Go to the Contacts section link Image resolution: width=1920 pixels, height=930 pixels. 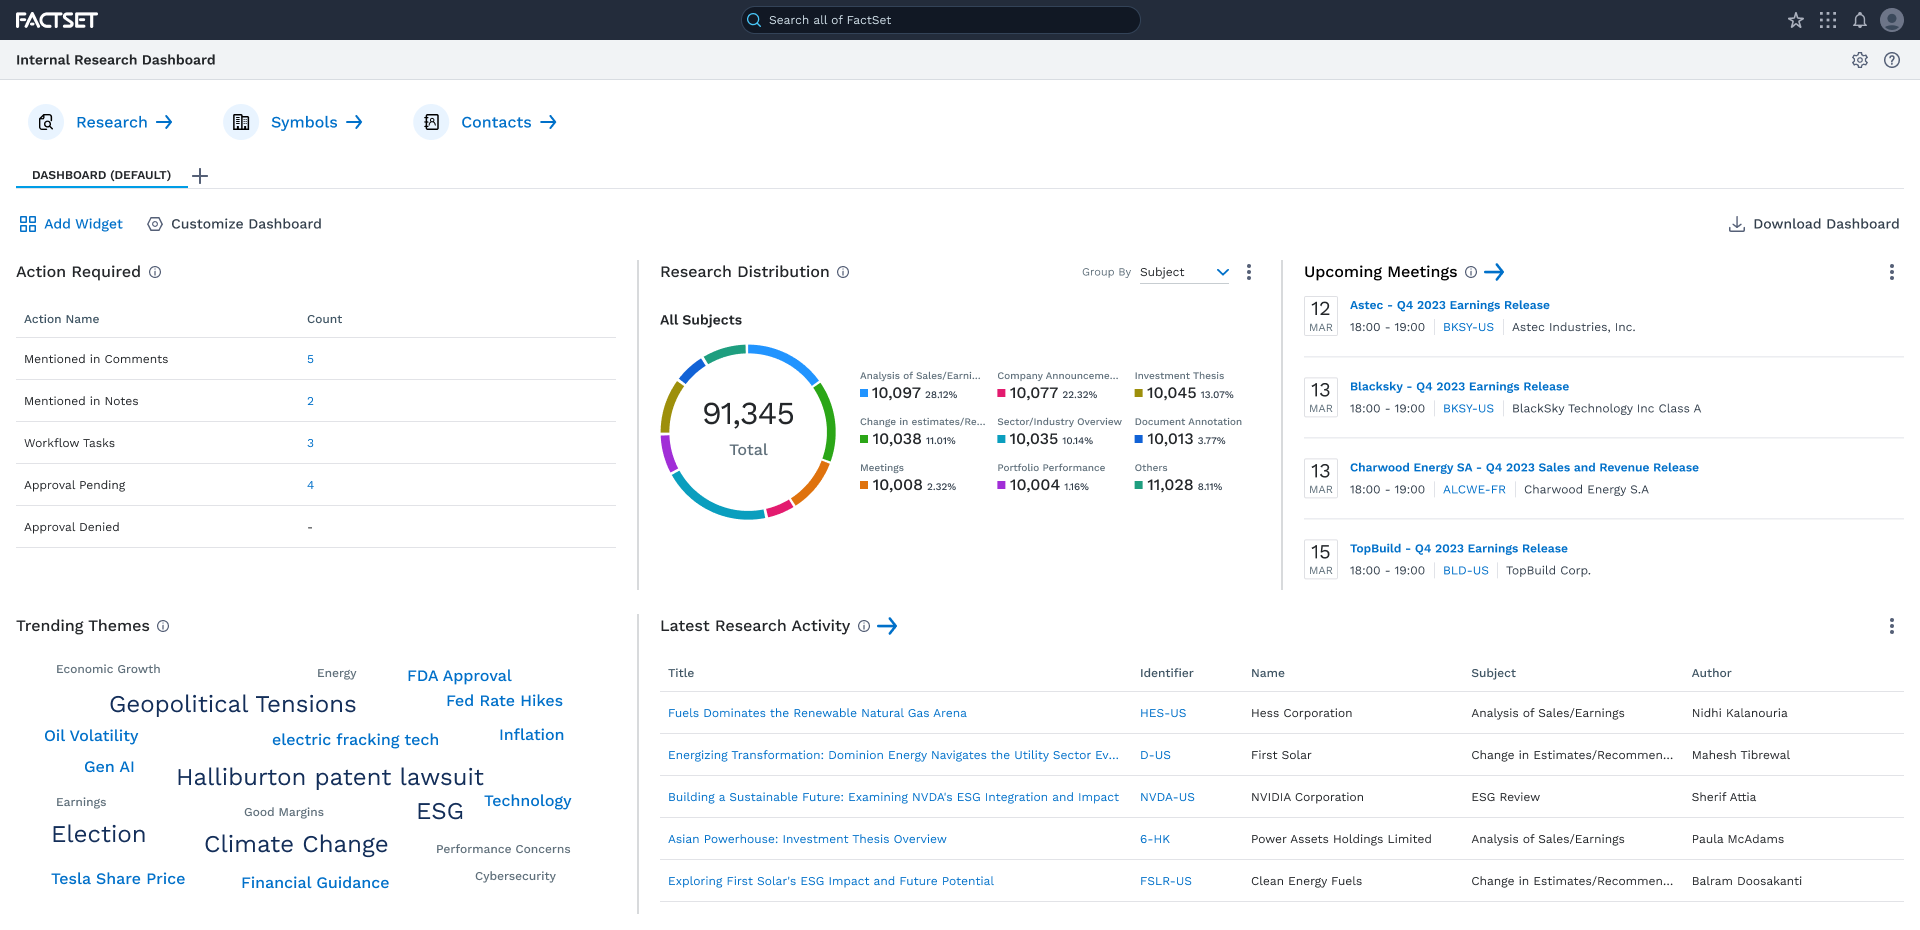pos(508,122)
